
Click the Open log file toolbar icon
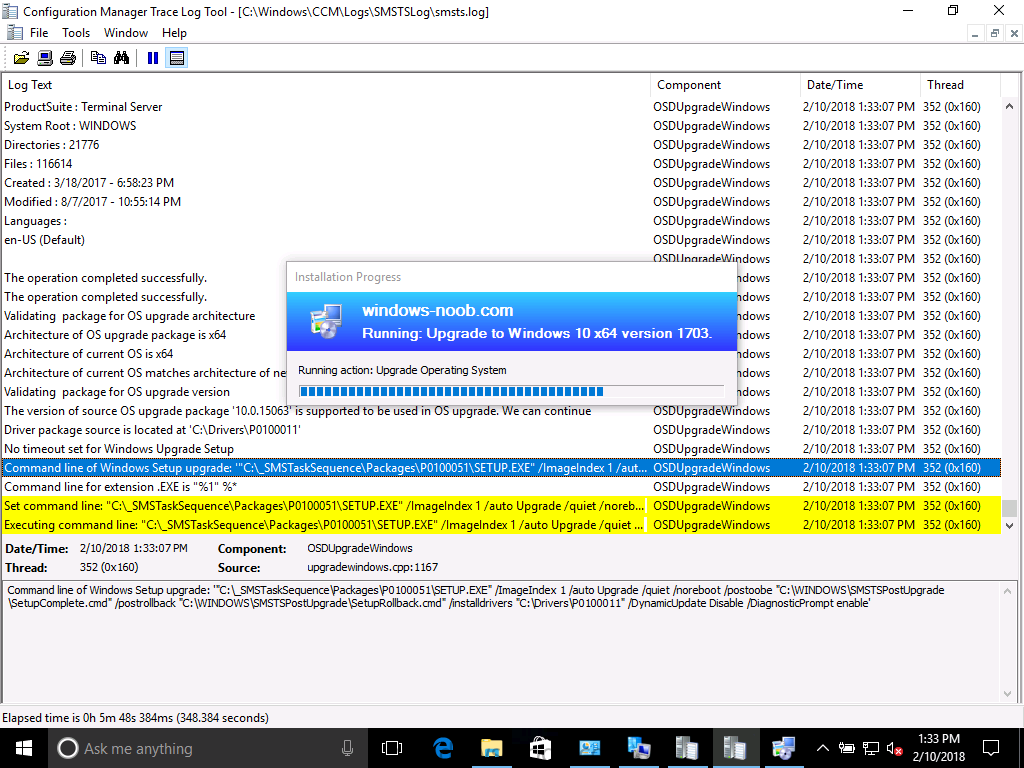point(21,58)
